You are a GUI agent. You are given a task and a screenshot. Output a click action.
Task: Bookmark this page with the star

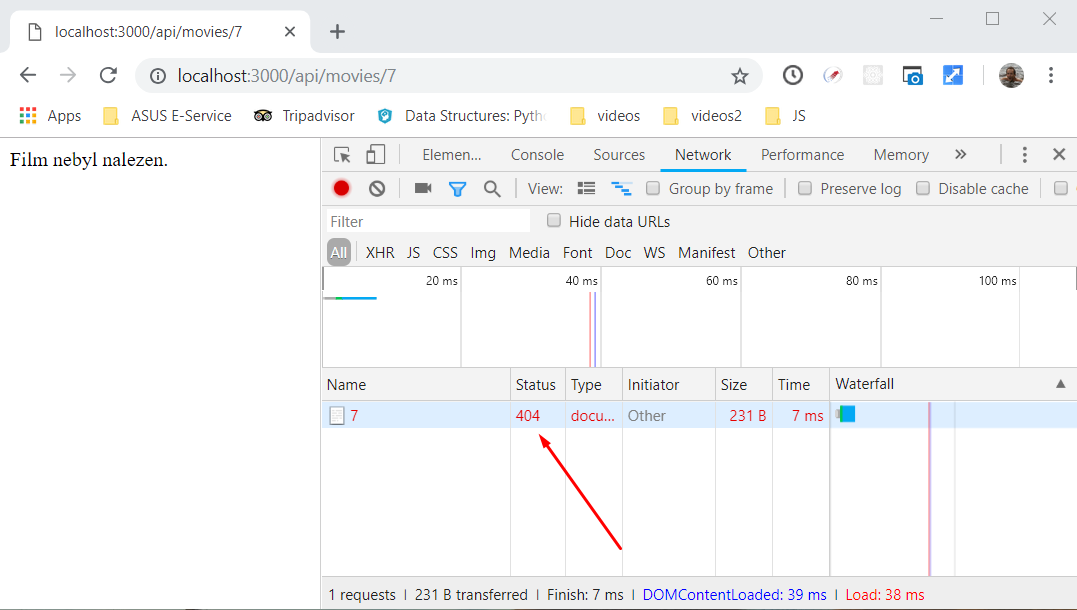[740, 76]
